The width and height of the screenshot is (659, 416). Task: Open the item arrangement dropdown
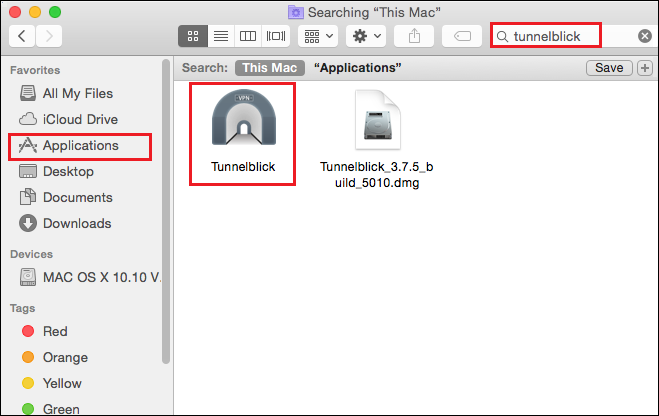tap(318, 36)
